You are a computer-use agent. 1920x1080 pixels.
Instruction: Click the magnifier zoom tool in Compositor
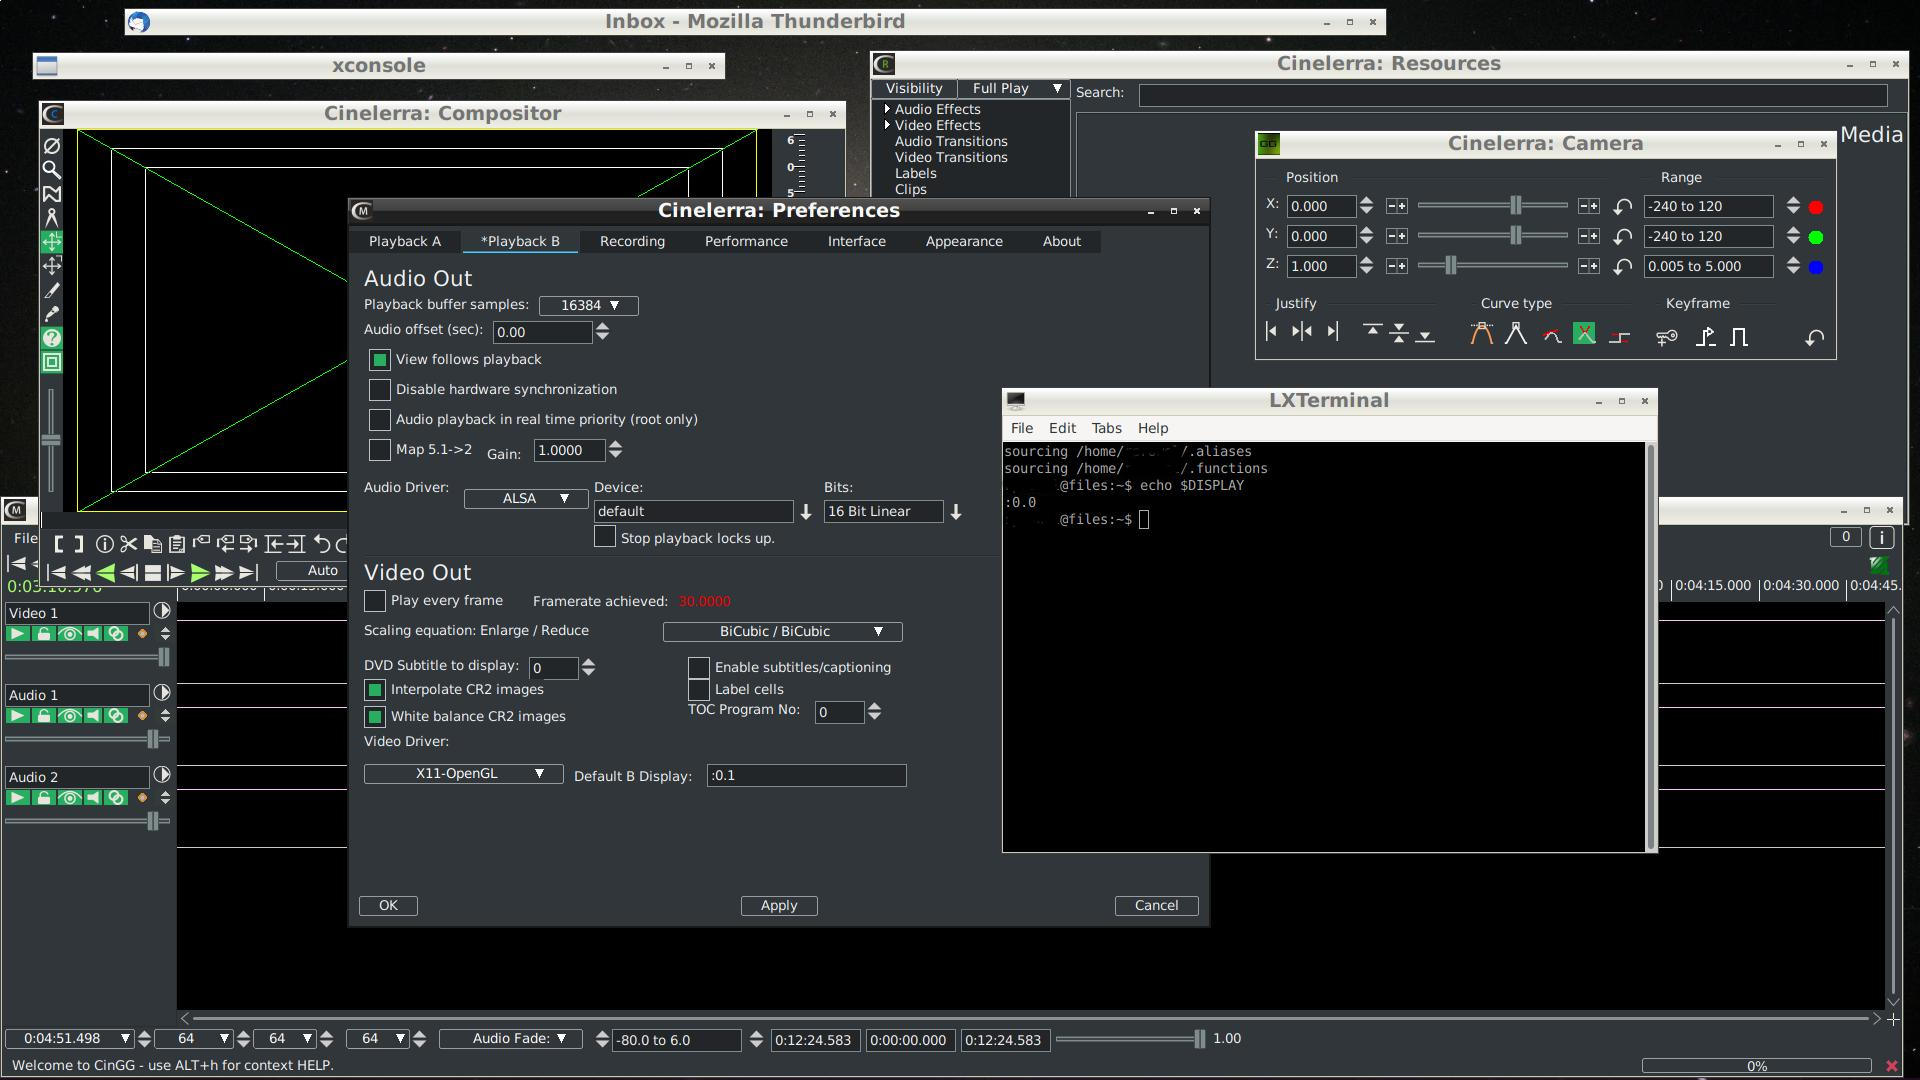[52, 169]
